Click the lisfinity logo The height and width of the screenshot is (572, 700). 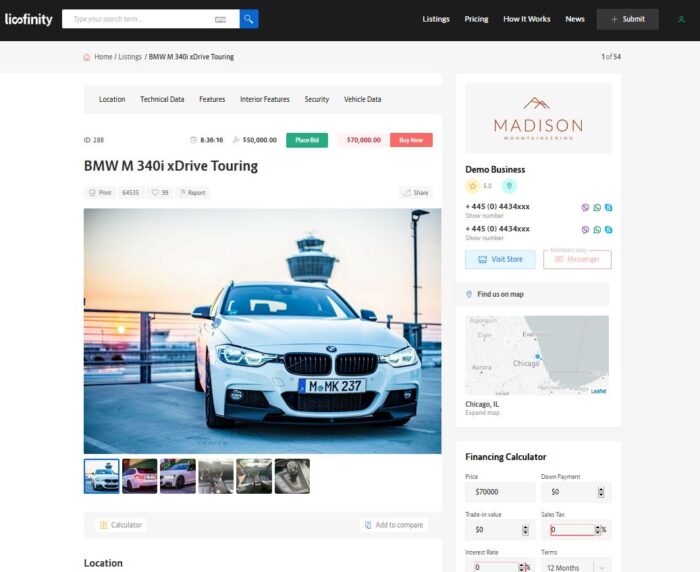click(x=29, y=19)
